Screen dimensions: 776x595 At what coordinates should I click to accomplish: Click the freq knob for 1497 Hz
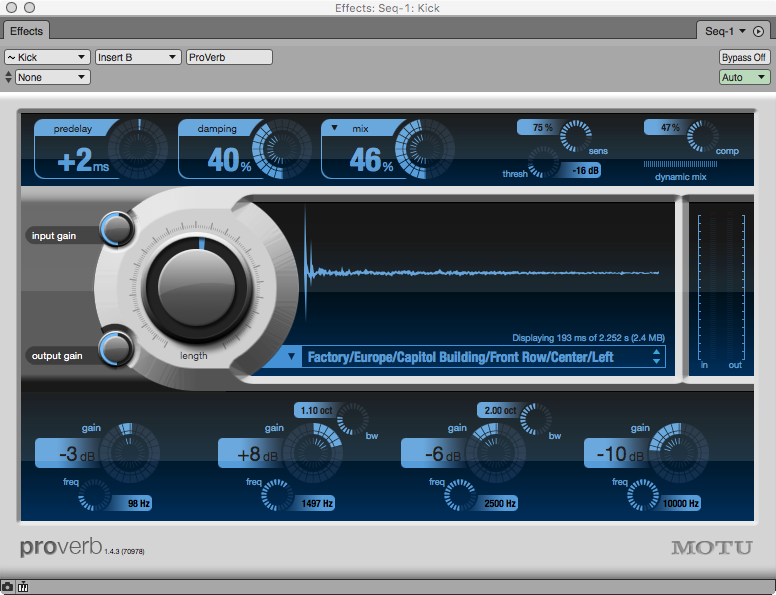click(277, 495)
